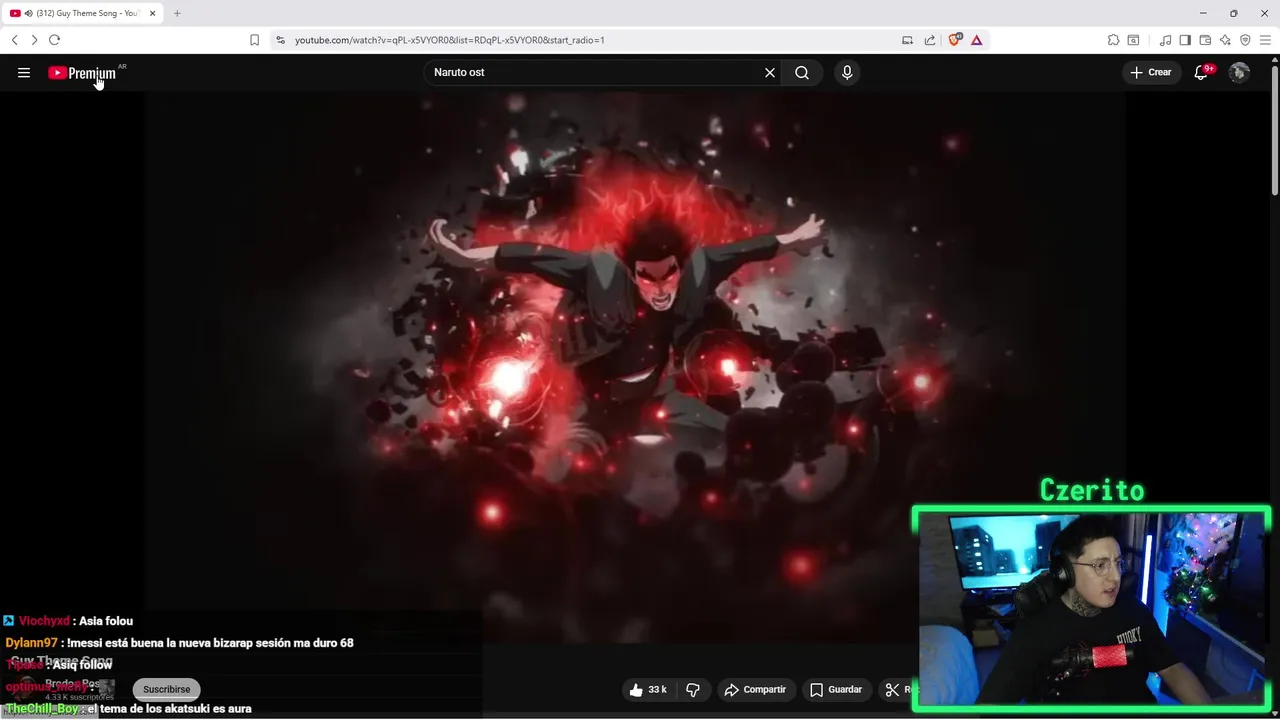This screenshot has width=1280, height=720.
Task: Open the Brave main menu
Action: click(x=1265, y=40)
